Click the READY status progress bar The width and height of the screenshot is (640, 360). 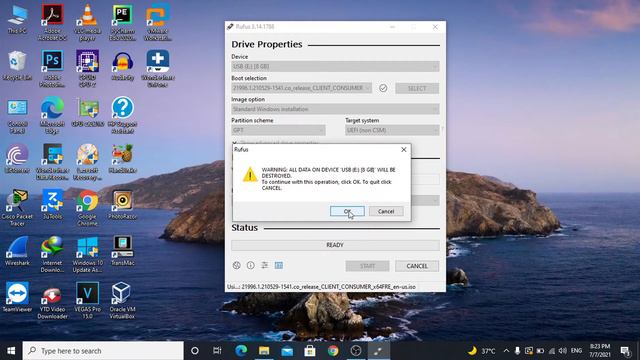click(x=335, y=245)
